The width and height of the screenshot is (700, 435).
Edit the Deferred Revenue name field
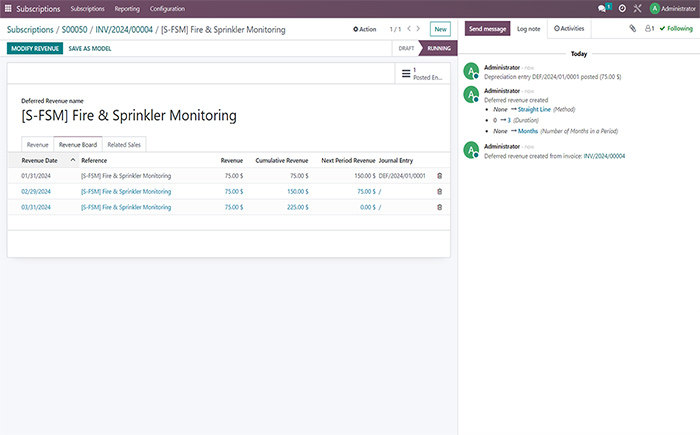coord(129,115)
